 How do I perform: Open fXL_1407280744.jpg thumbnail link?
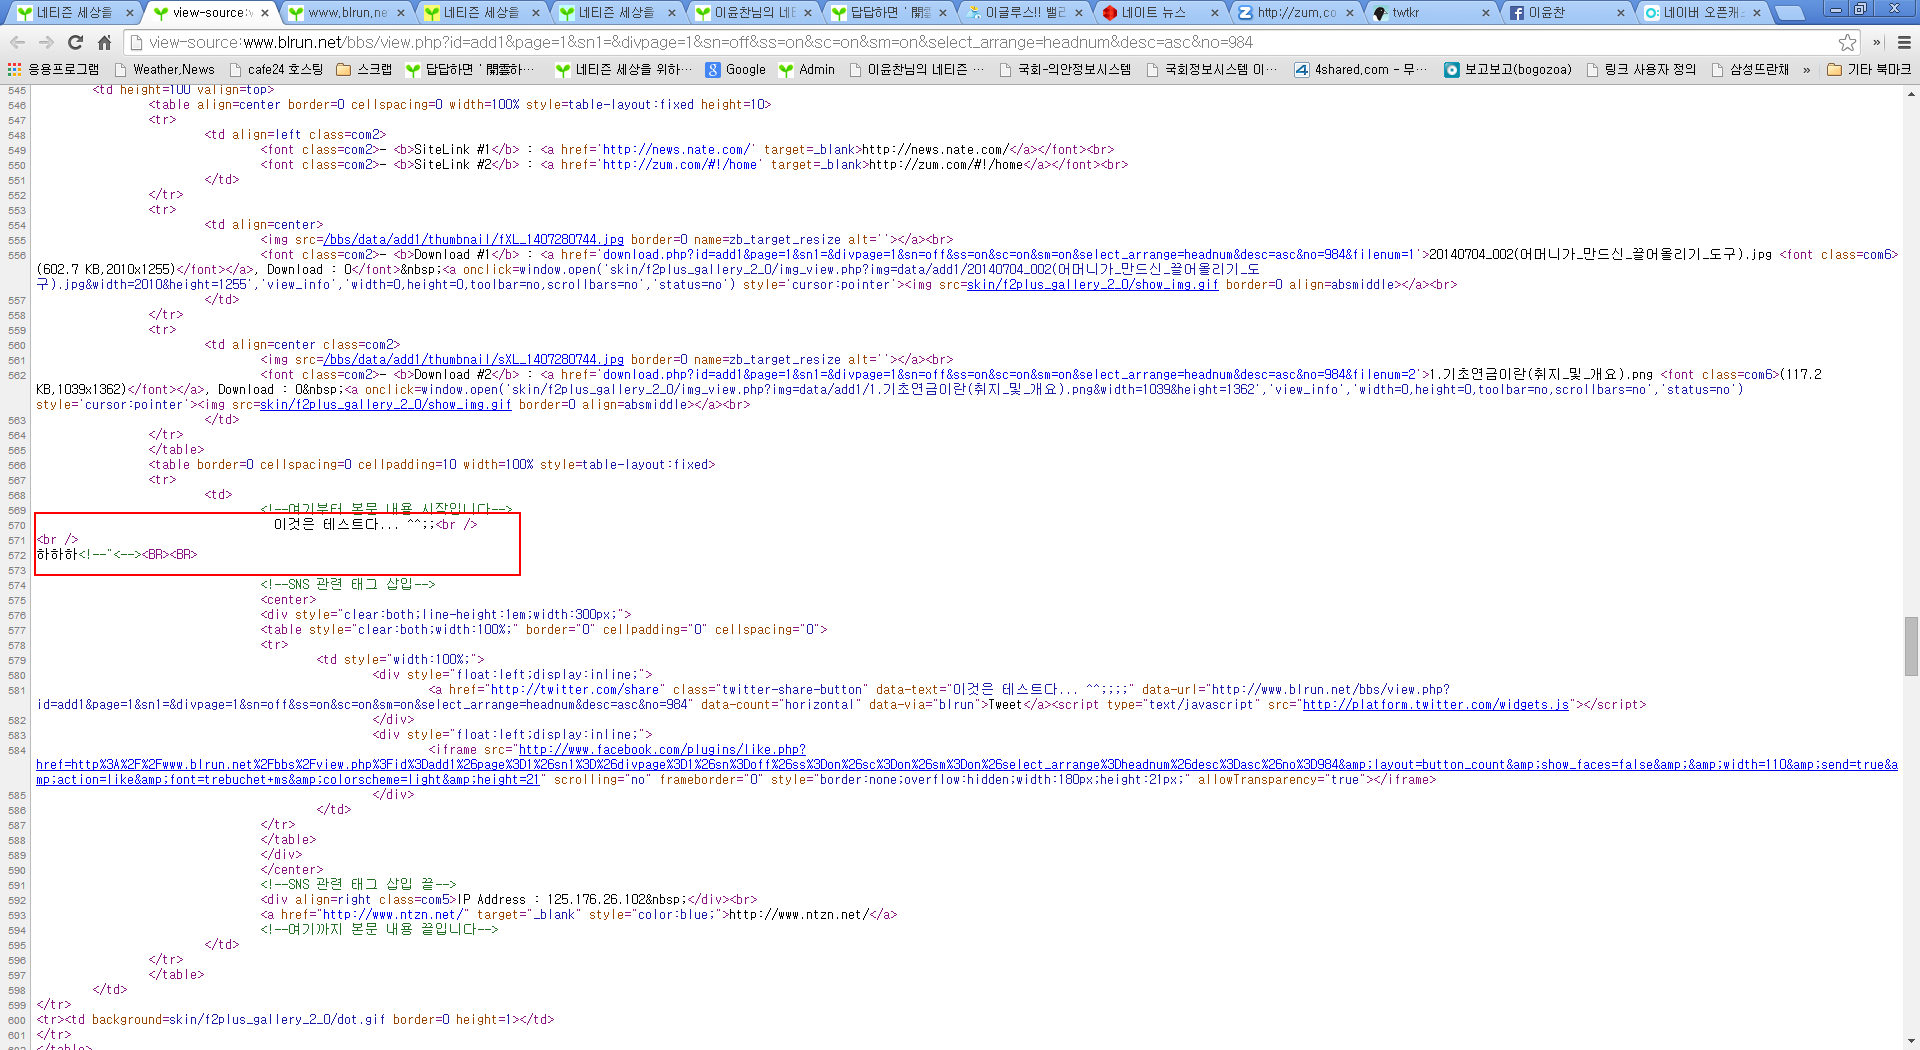[x=473, y=240]
